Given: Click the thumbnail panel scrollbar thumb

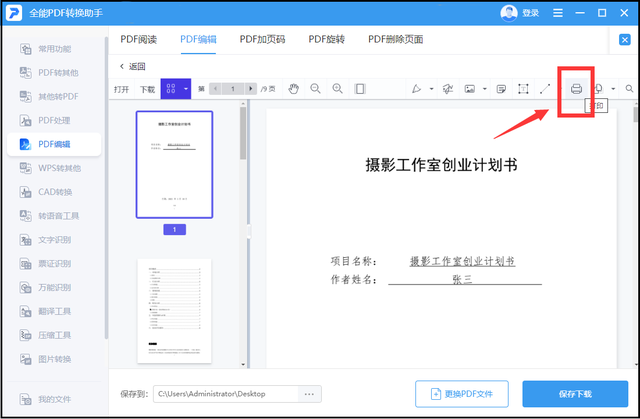Looking at the screenshot, I should click(243, 133).
